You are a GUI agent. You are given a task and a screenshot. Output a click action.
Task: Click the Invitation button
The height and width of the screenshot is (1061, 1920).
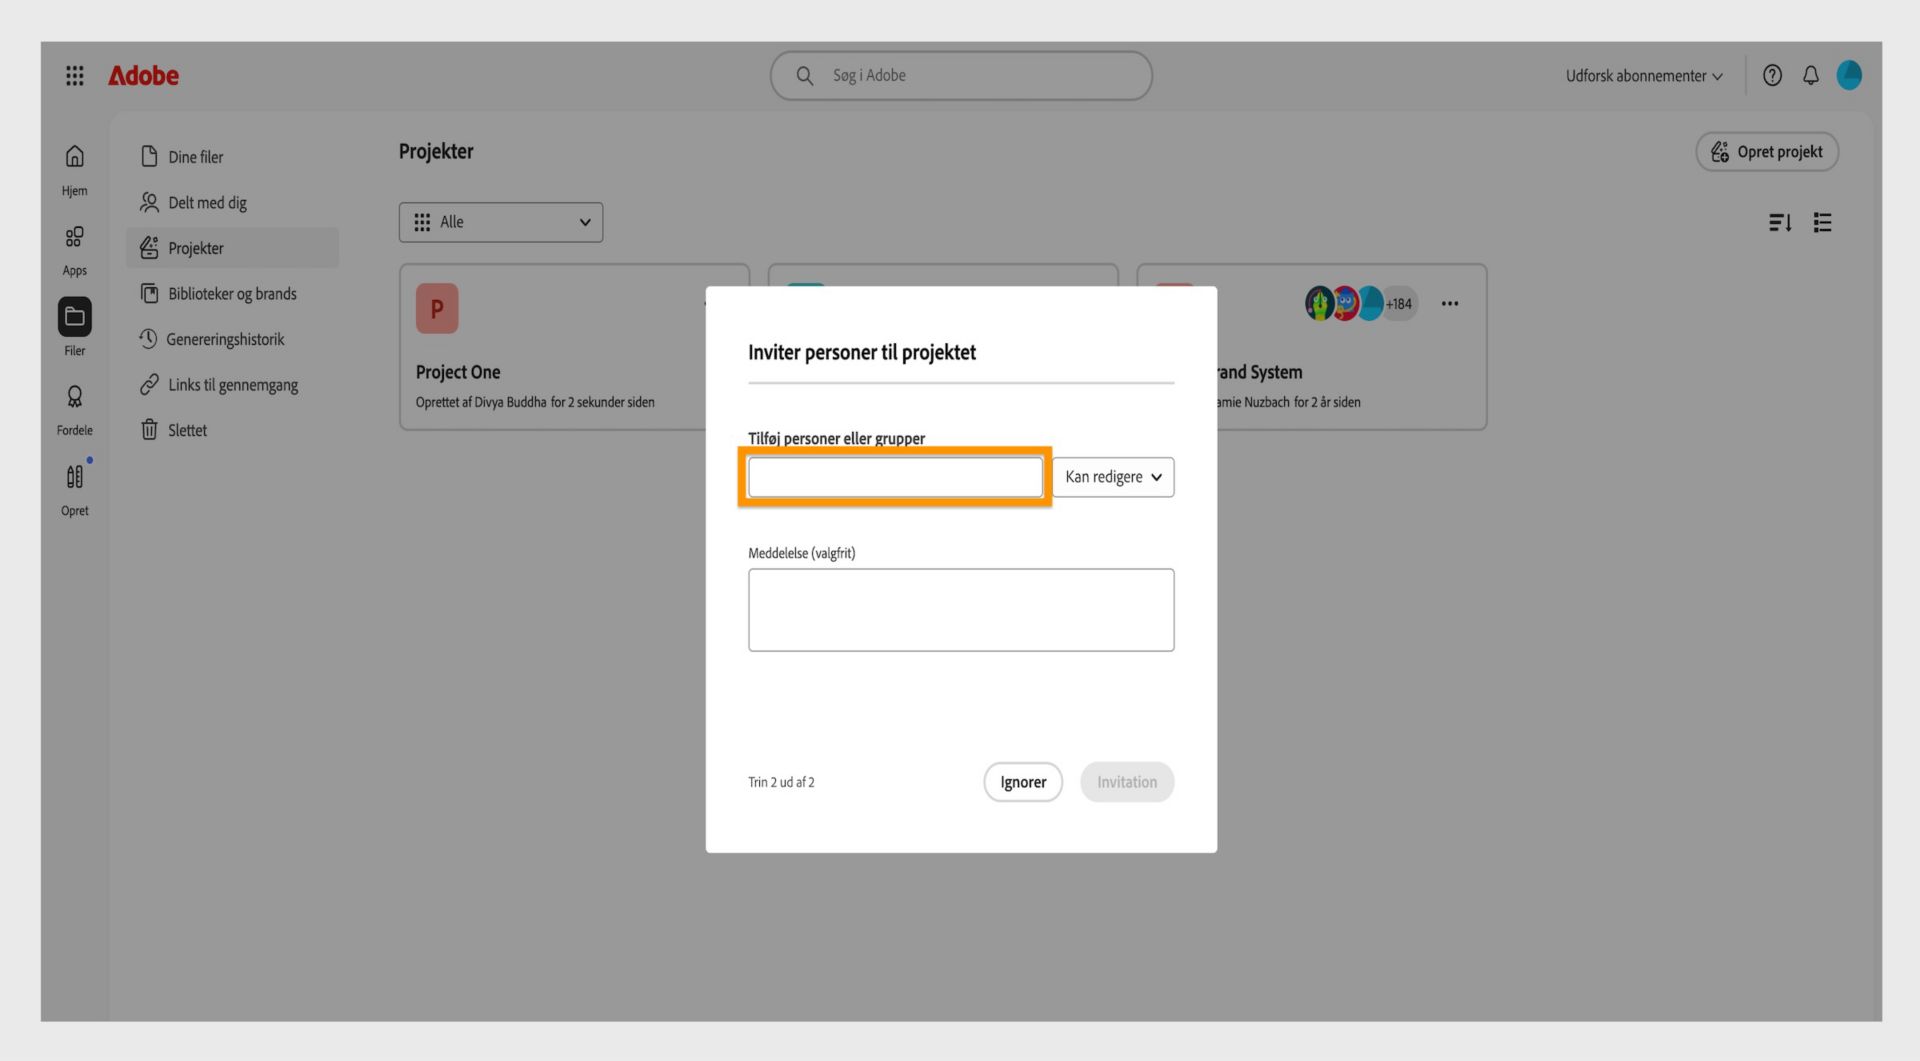click(1127, 782)
